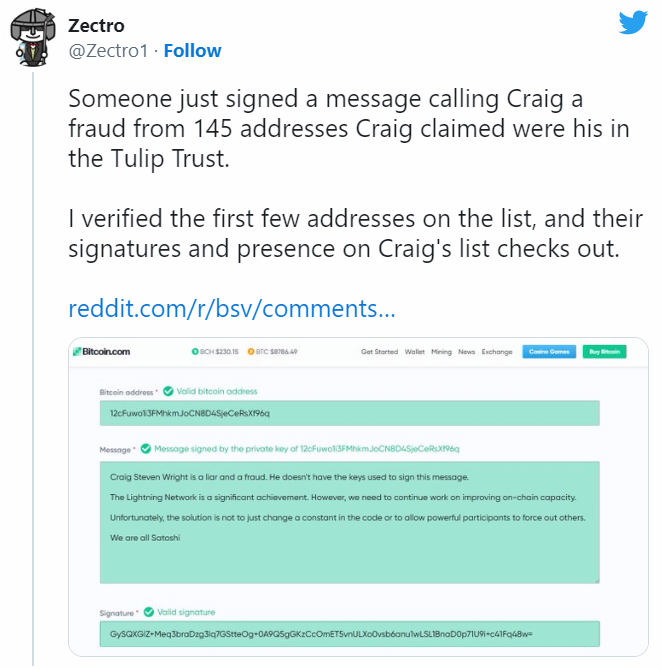Click the BCH price ticker icon
Viewport: 662px width, 669px height.
194,352
